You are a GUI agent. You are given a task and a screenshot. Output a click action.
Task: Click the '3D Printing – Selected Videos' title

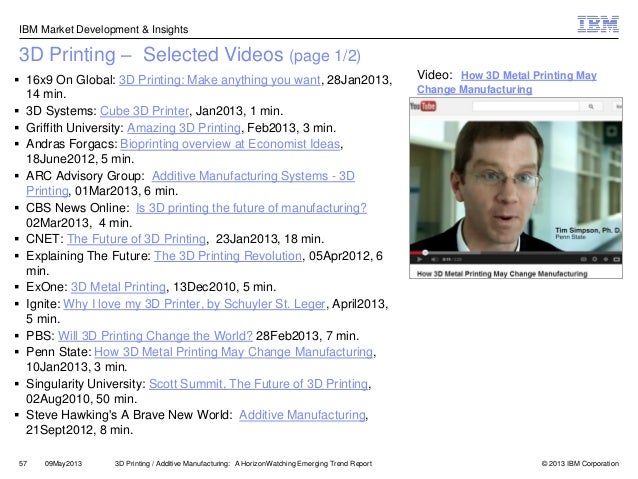pyautogui.click(x=151, y=55)
